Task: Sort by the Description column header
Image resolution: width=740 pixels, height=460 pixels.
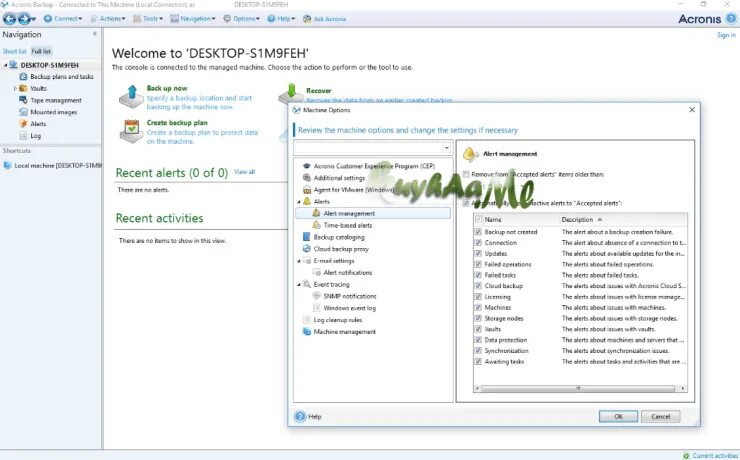Action: pos(577,219)
